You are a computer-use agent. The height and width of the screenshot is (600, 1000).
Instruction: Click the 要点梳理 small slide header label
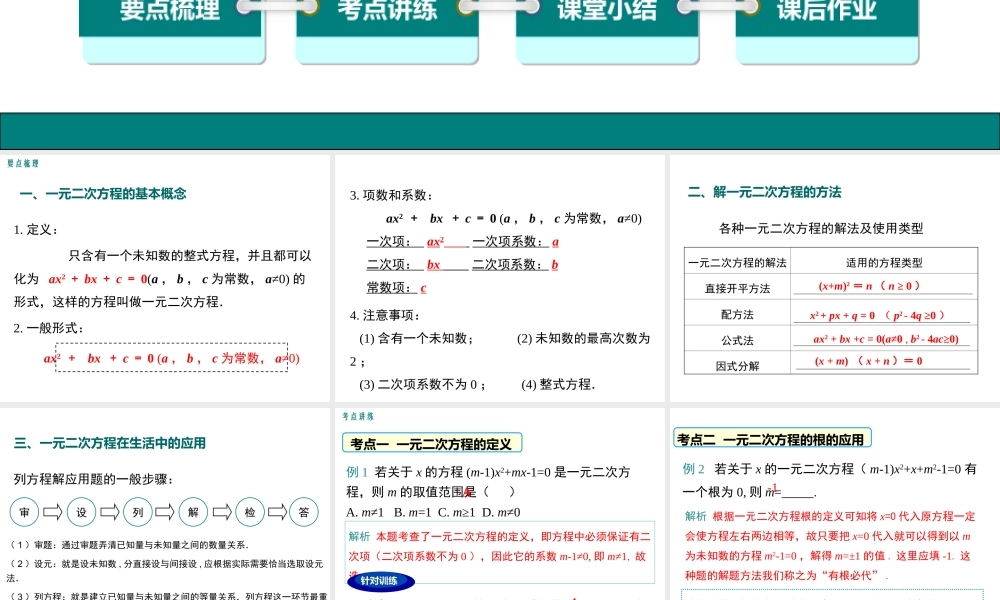tap(23, 163)
